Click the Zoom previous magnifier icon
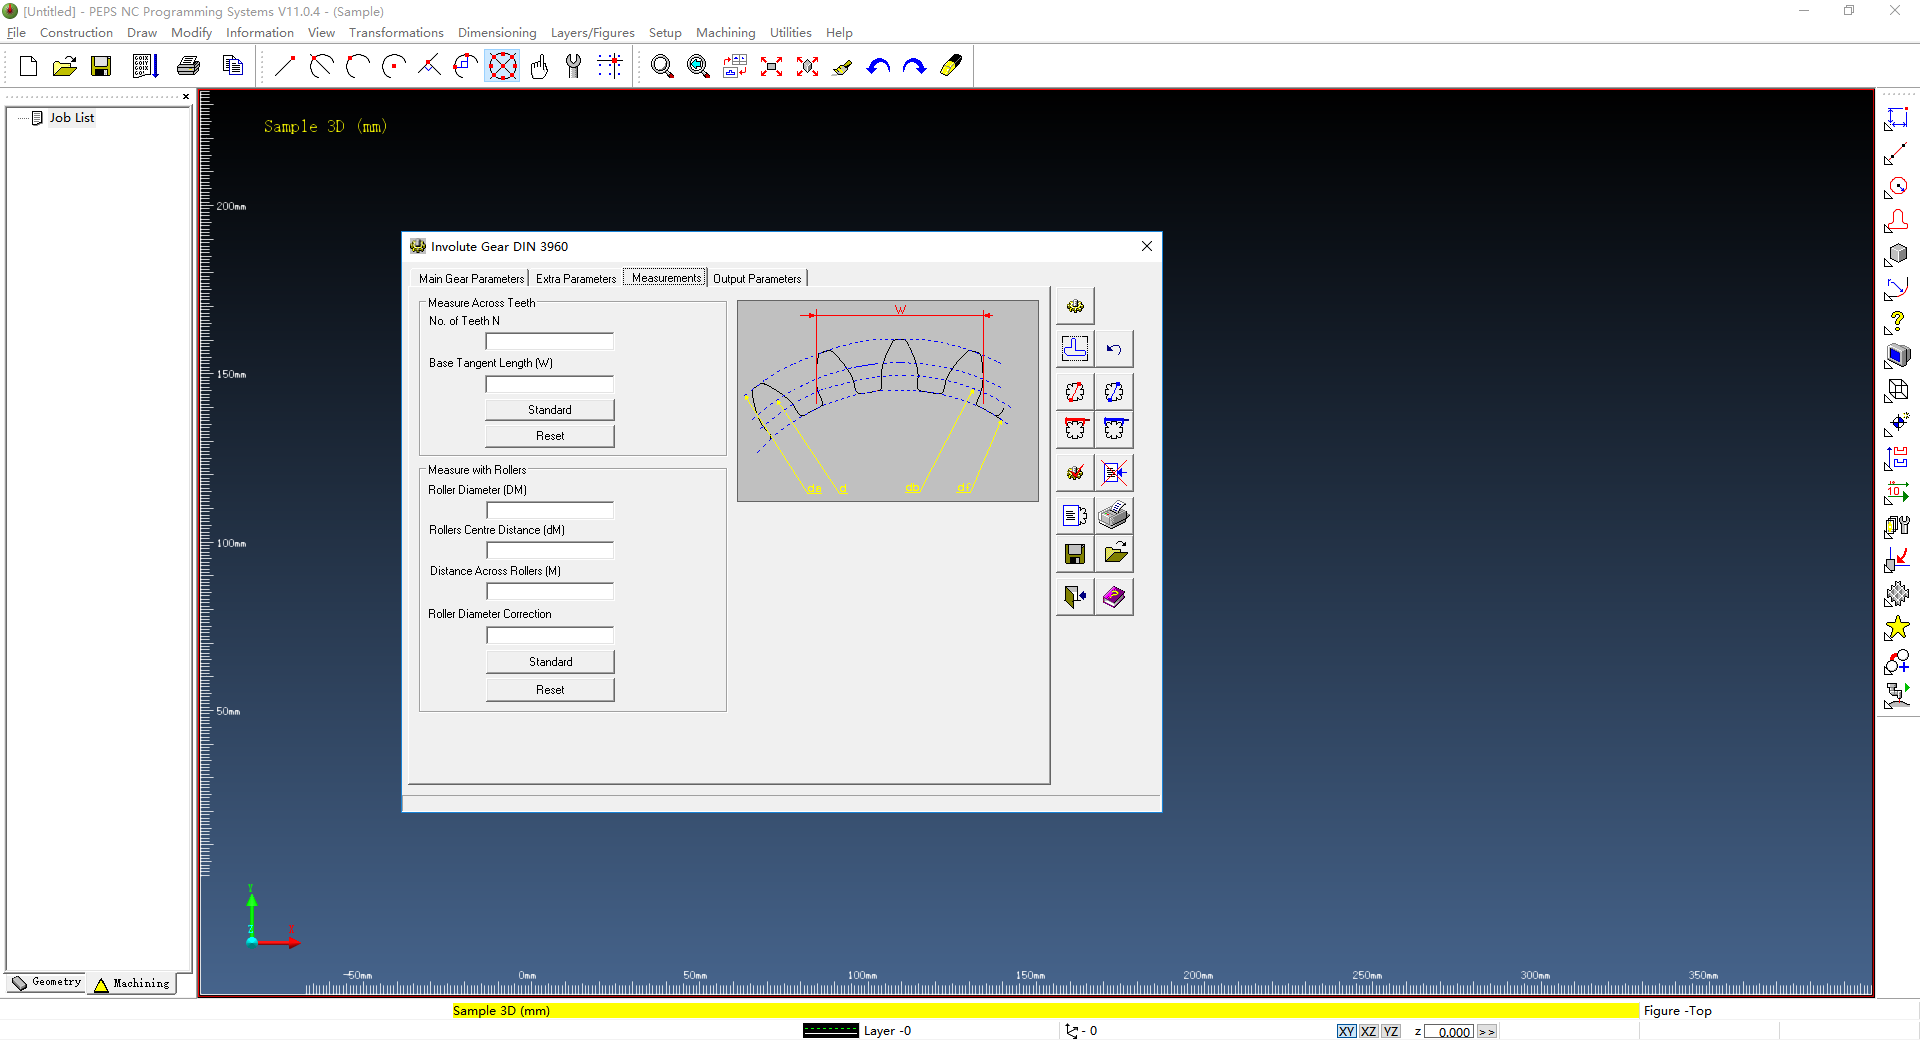The width and height of the screenshot is (1920, 1040). pyautogui.click(x=698, y=66)
